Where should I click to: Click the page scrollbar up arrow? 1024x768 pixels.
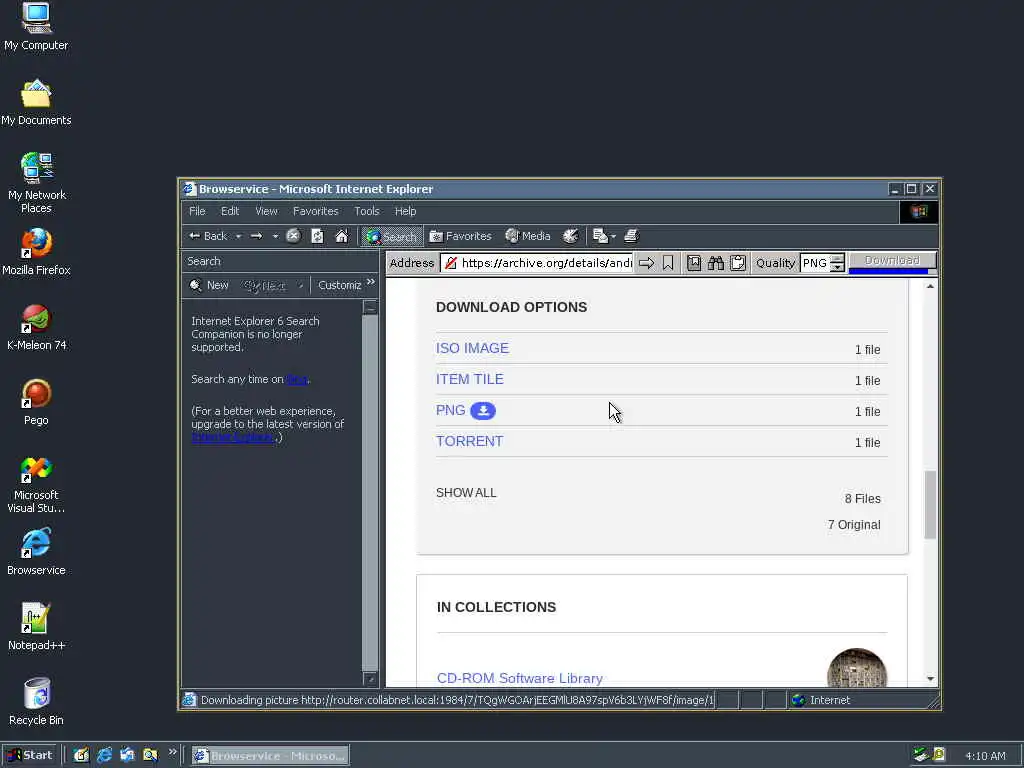[931, 287]
